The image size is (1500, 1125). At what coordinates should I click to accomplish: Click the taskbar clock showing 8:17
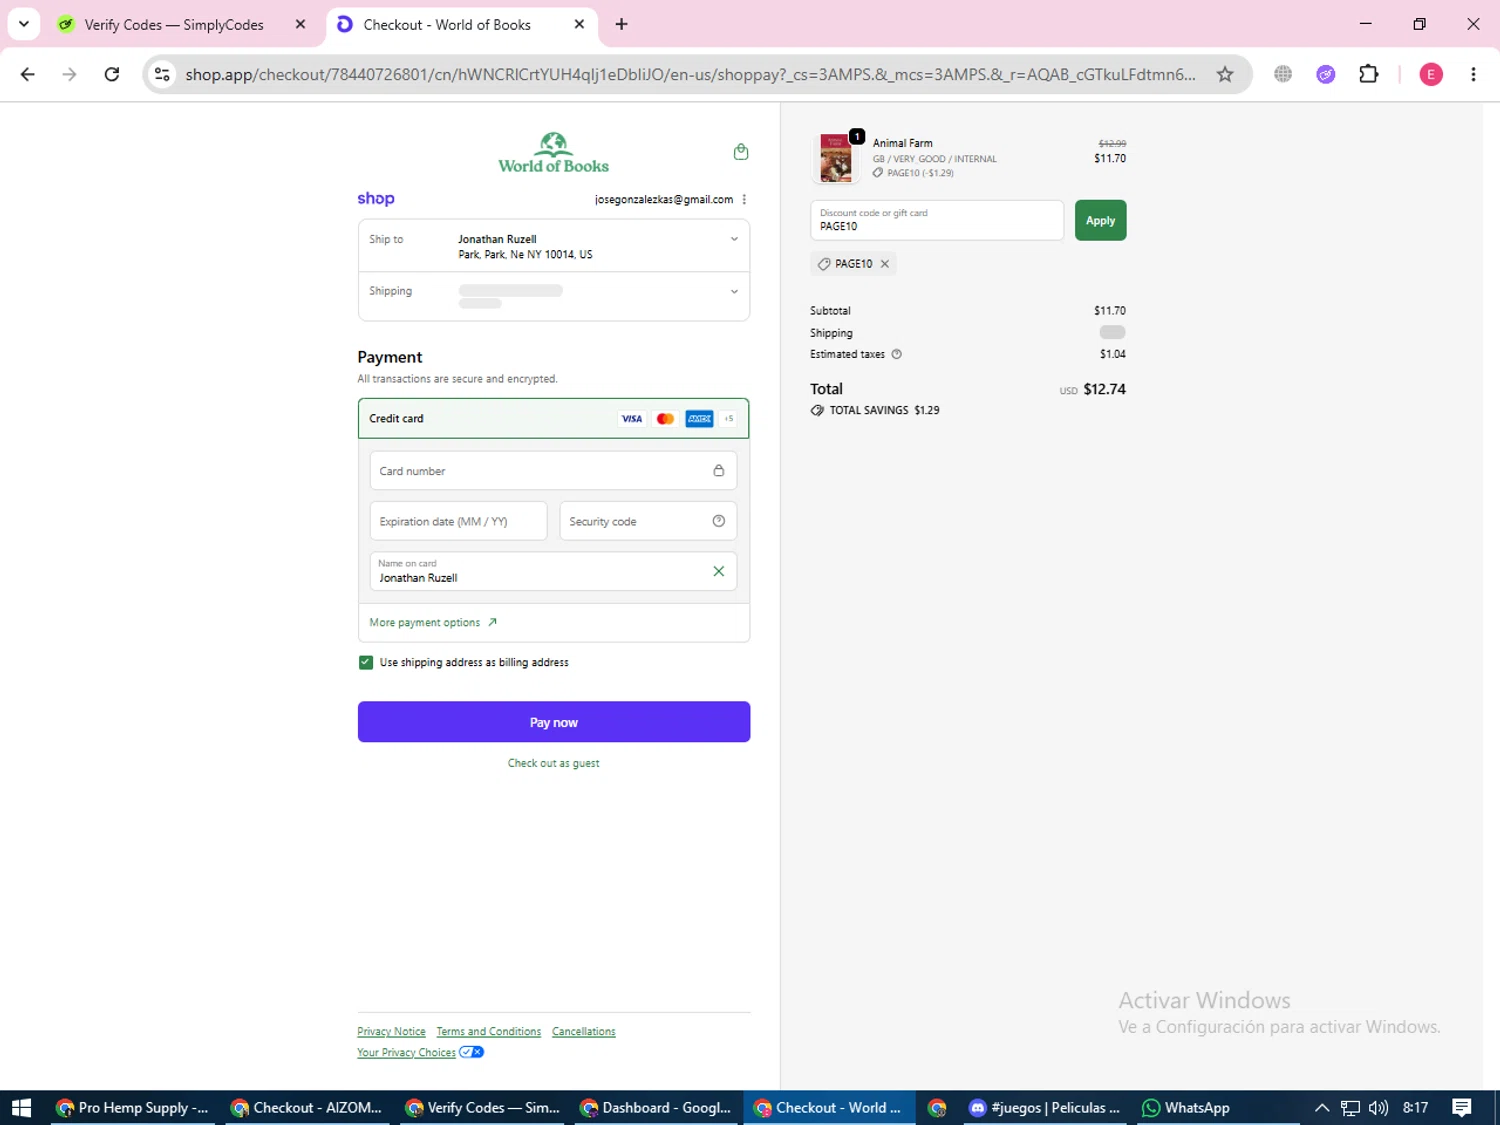1415,1108
